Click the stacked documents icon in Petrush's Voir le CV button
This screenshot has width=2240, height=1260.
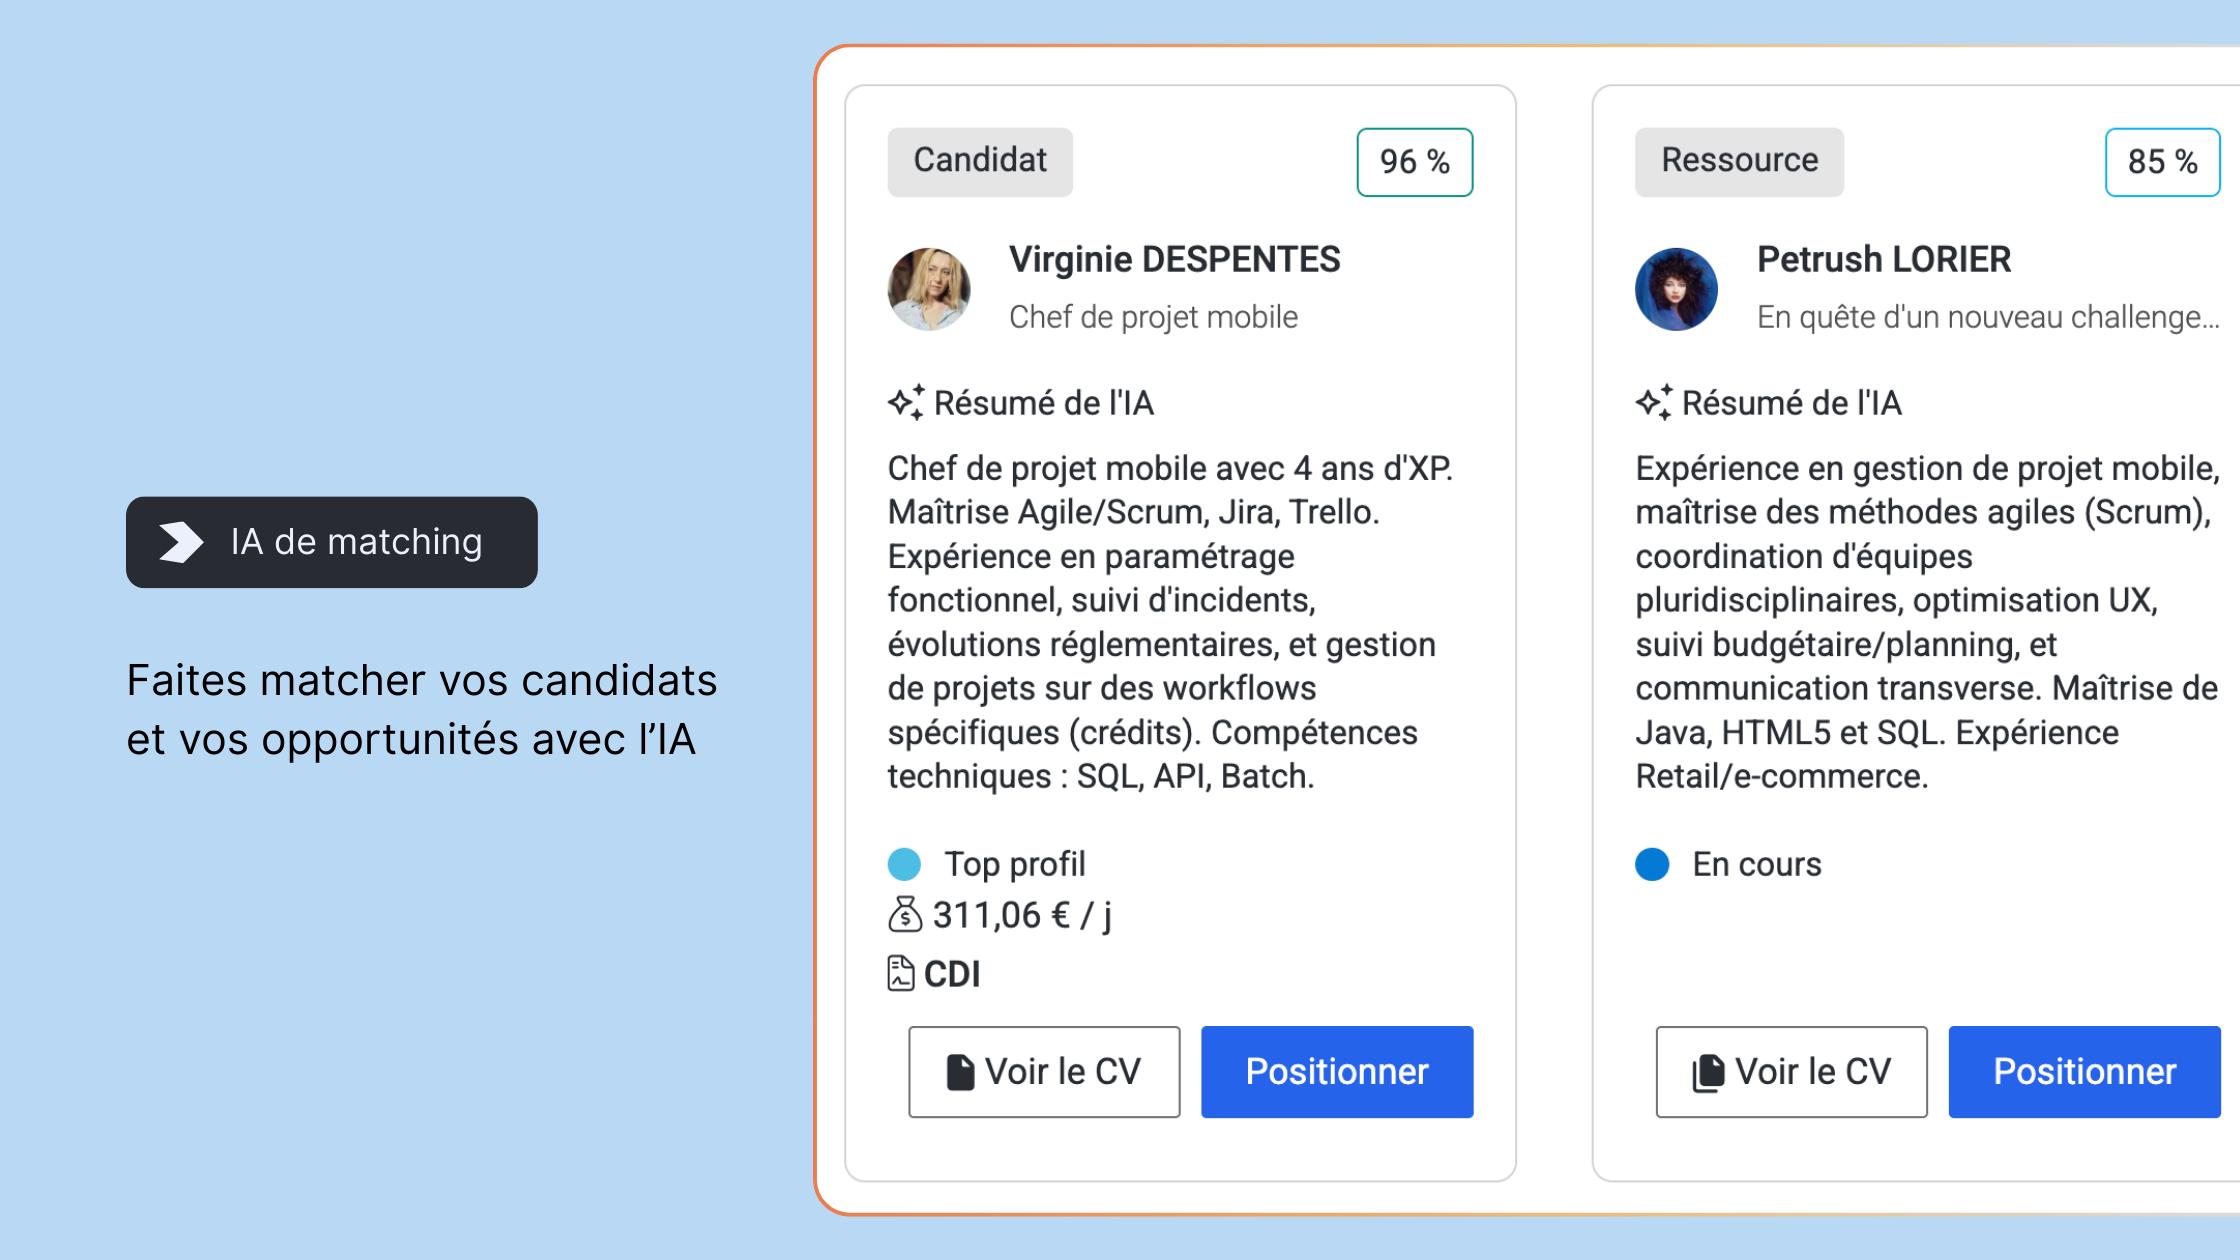pos(1709,1071)
